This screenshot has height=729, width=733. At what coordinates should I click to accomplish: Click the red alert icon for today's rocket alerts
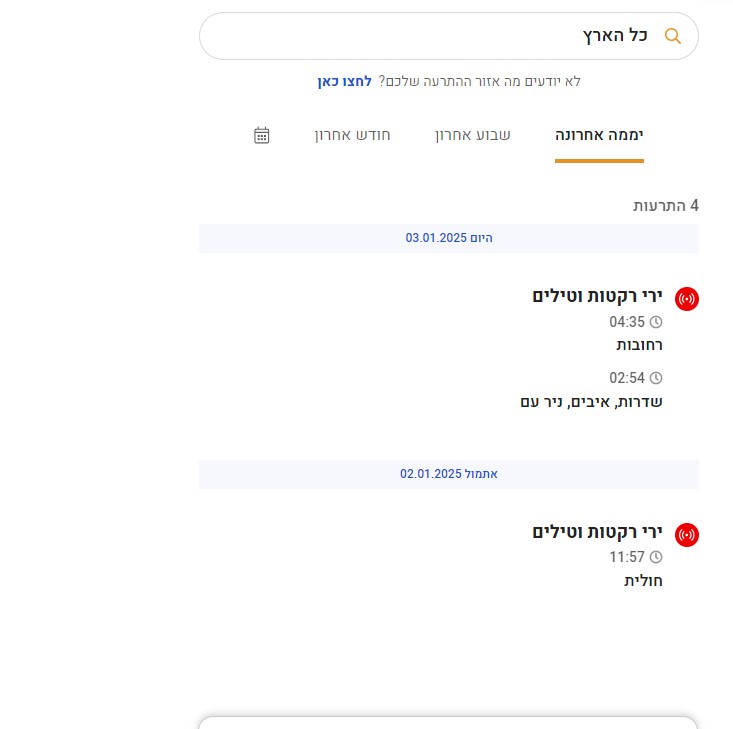click(x=687, y=298)
